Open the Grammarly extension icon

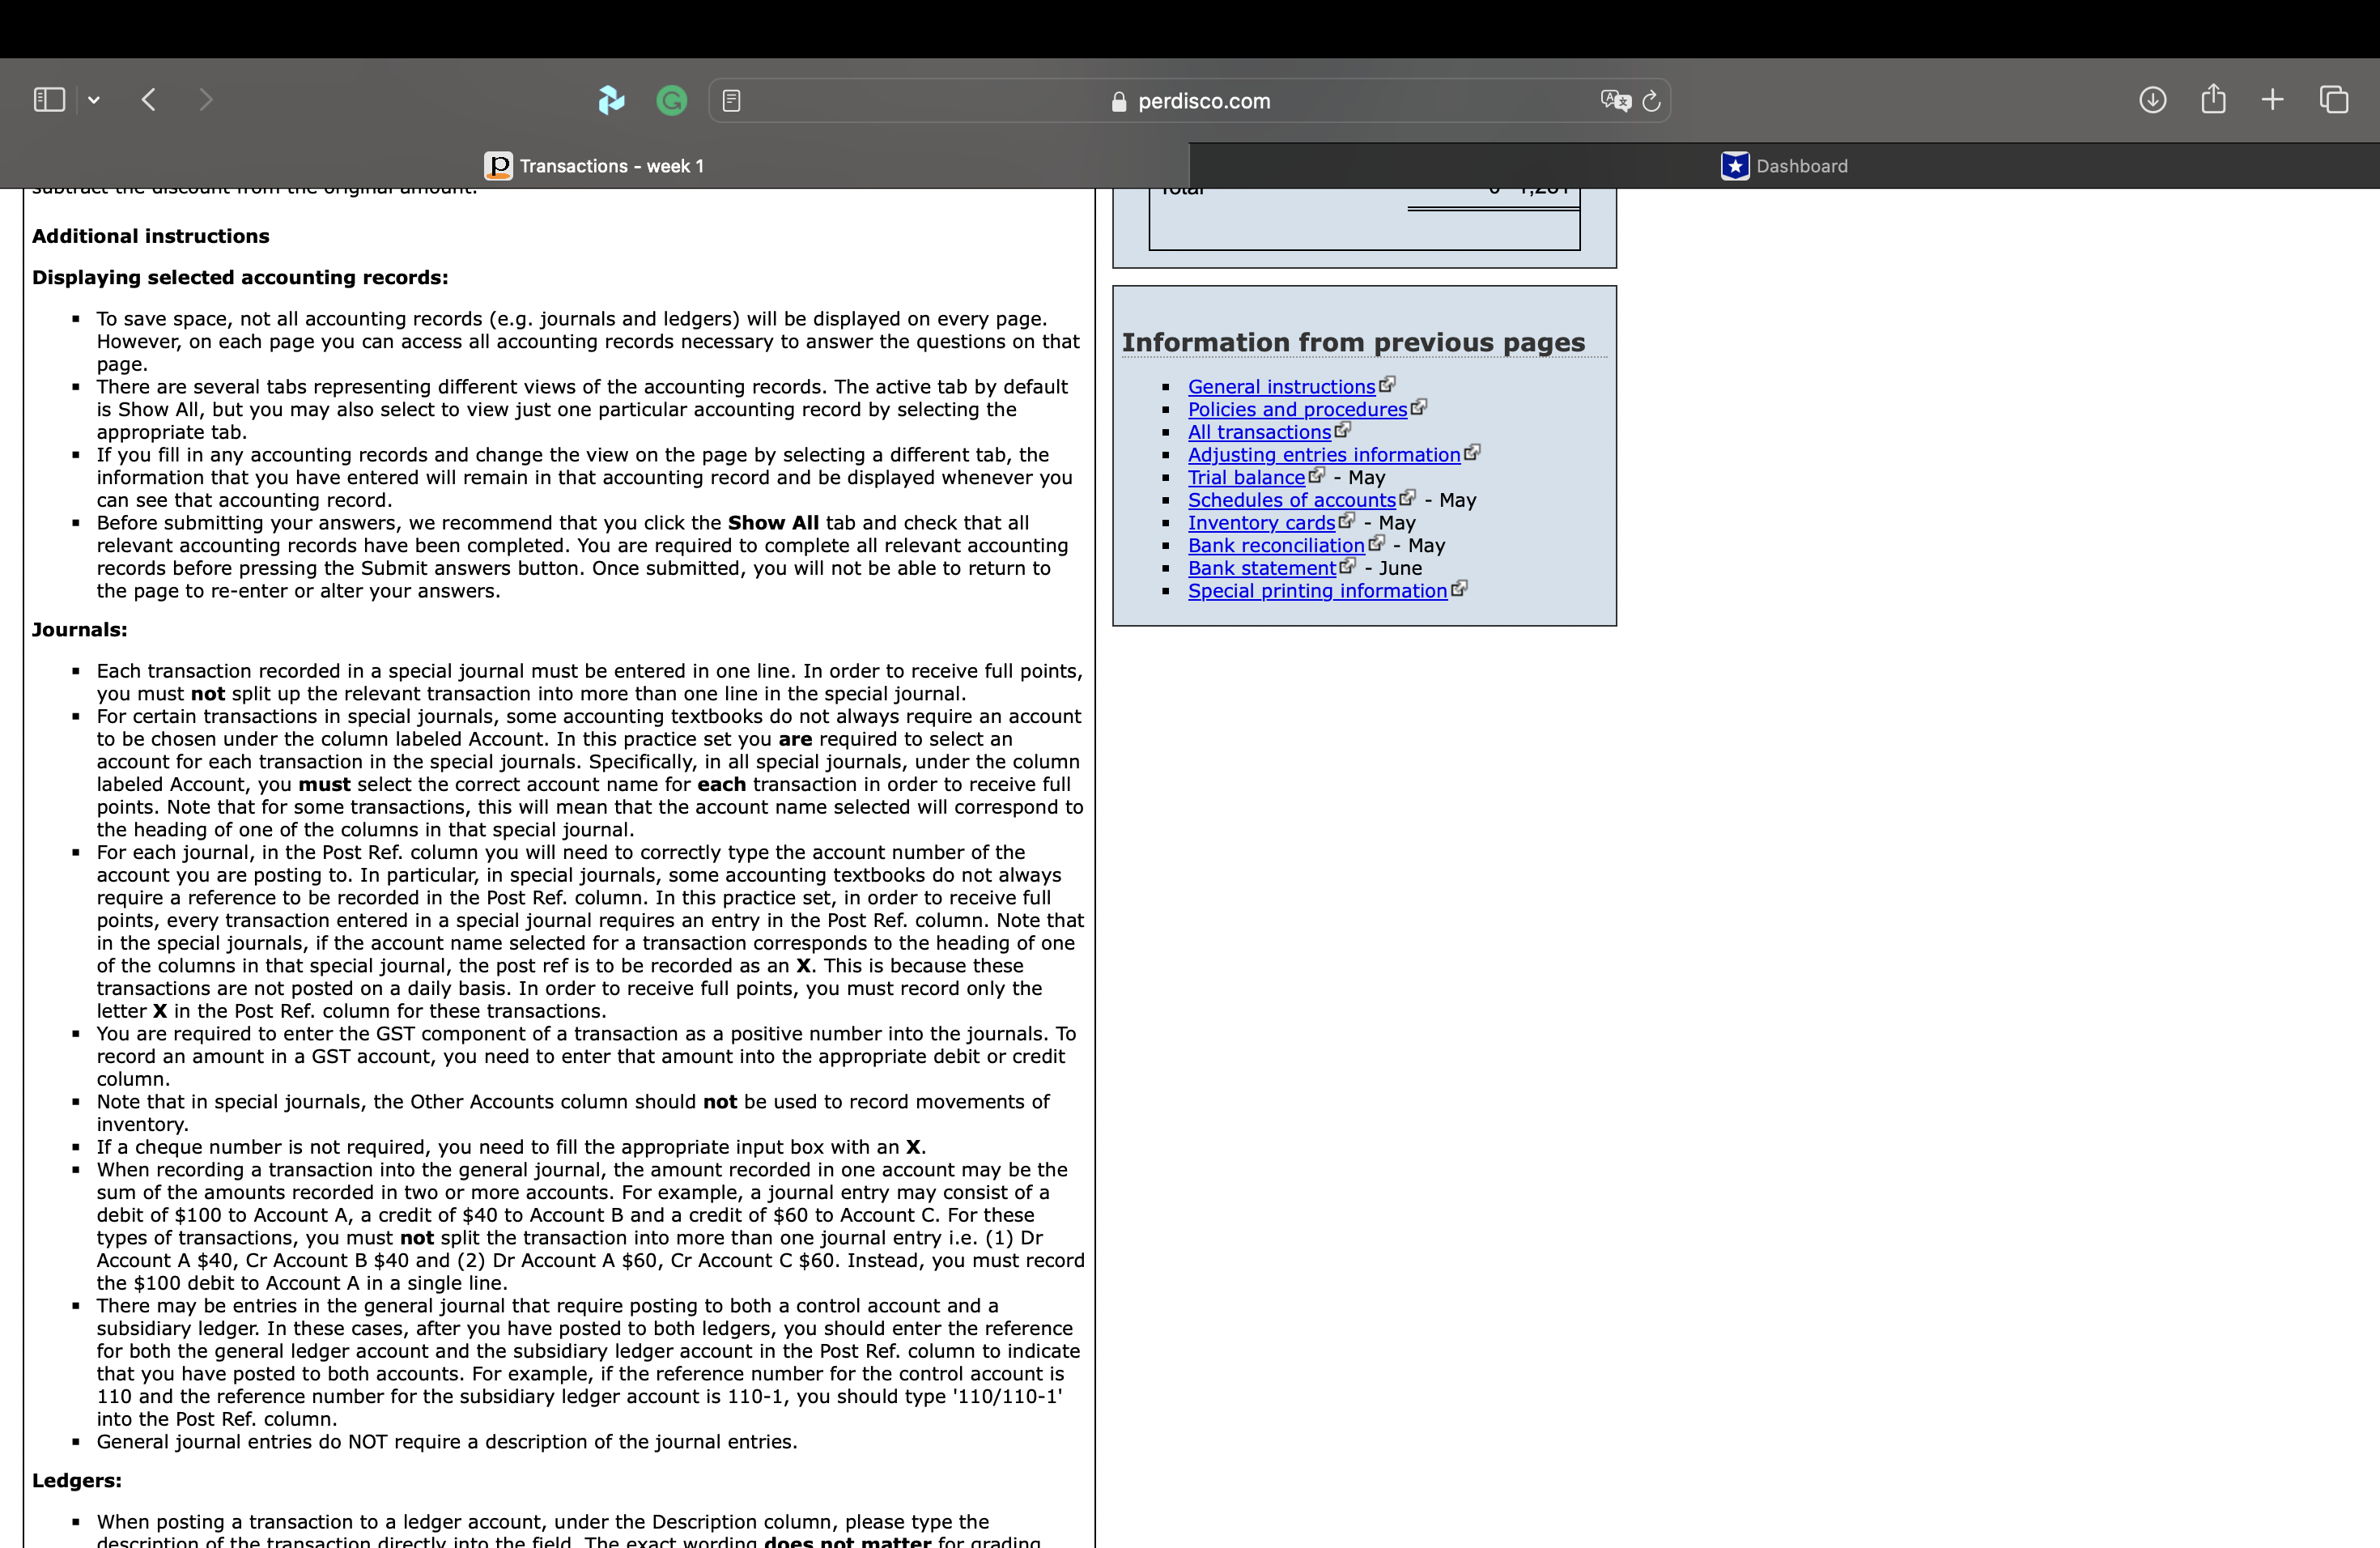[671, 100]
